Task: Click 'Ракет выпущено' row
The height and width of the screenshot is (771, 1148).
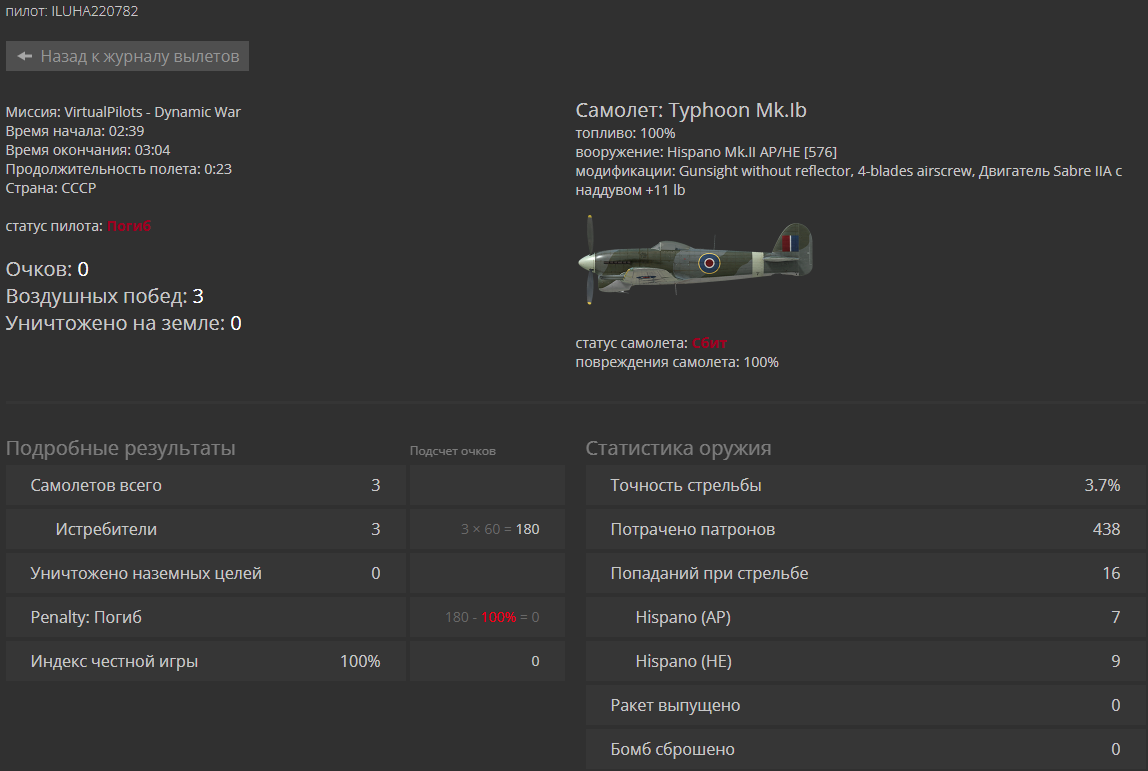Action: 865,705
